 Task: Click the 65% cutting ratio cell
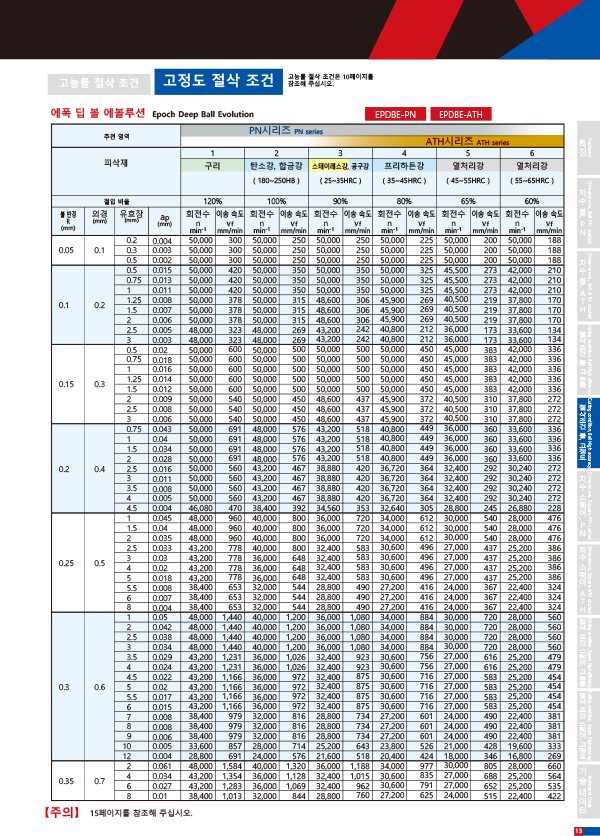coord(468,201)
